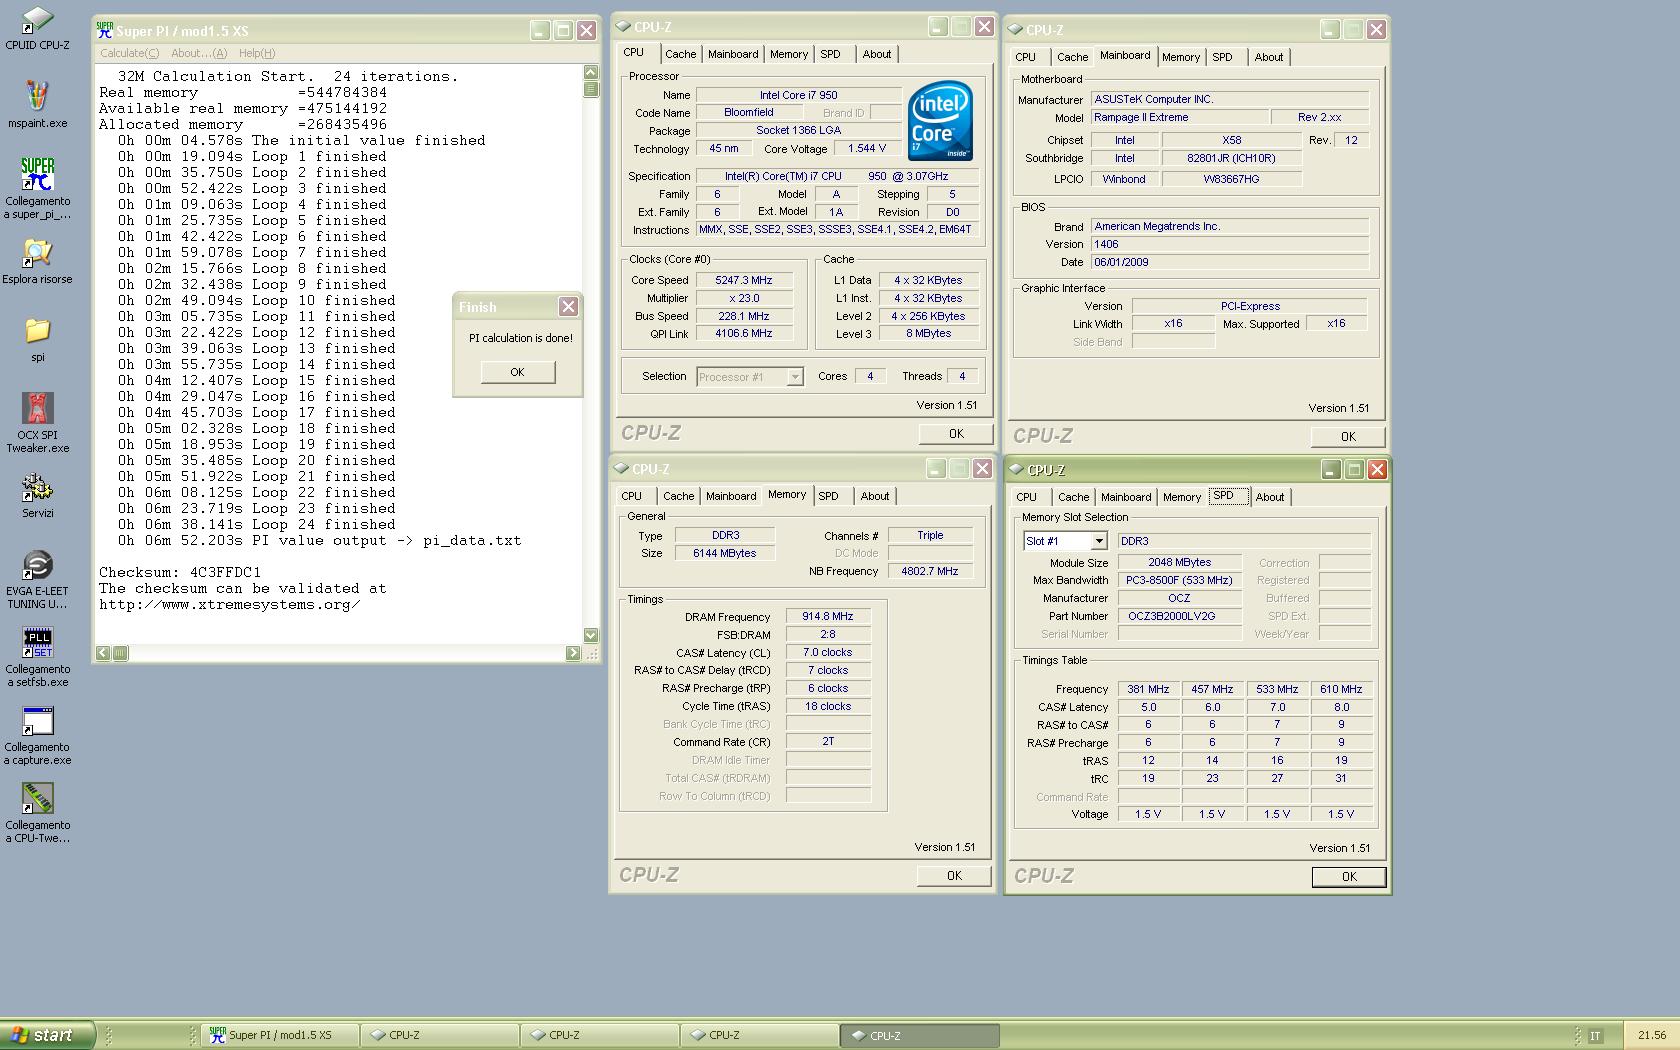Click the Super PI horizontal scrollbar left arrow
The image size is (1680, 1050).
103,653
